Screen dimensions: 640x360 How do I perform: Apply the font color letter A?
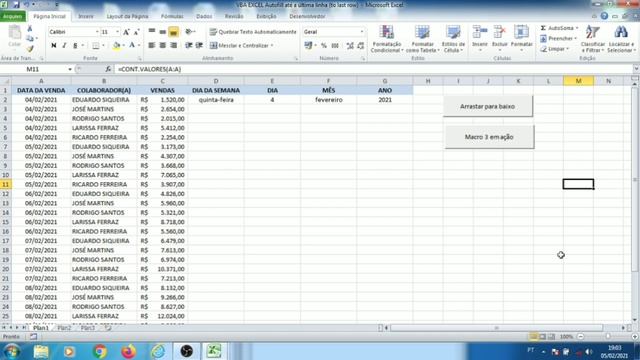point(132,45)
